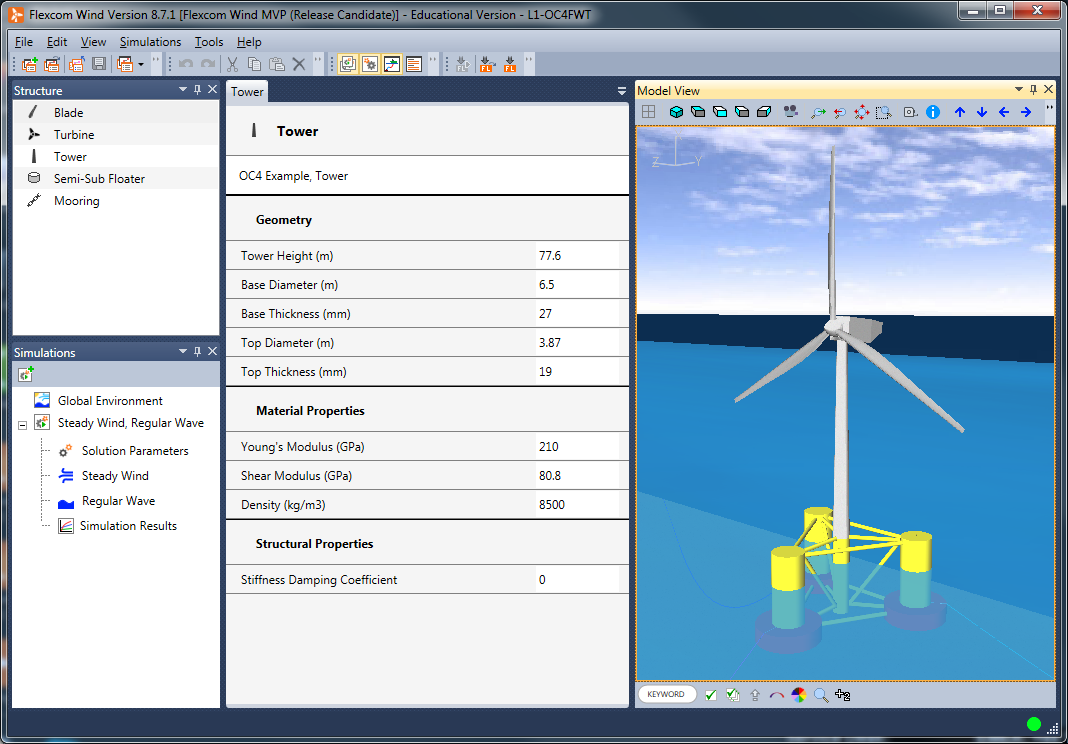Click the add simulation icon in Simulations panel
Image resolution: width=1068 pixels, height=744 pixels.
pyautogui.click(x=26, y=374)
